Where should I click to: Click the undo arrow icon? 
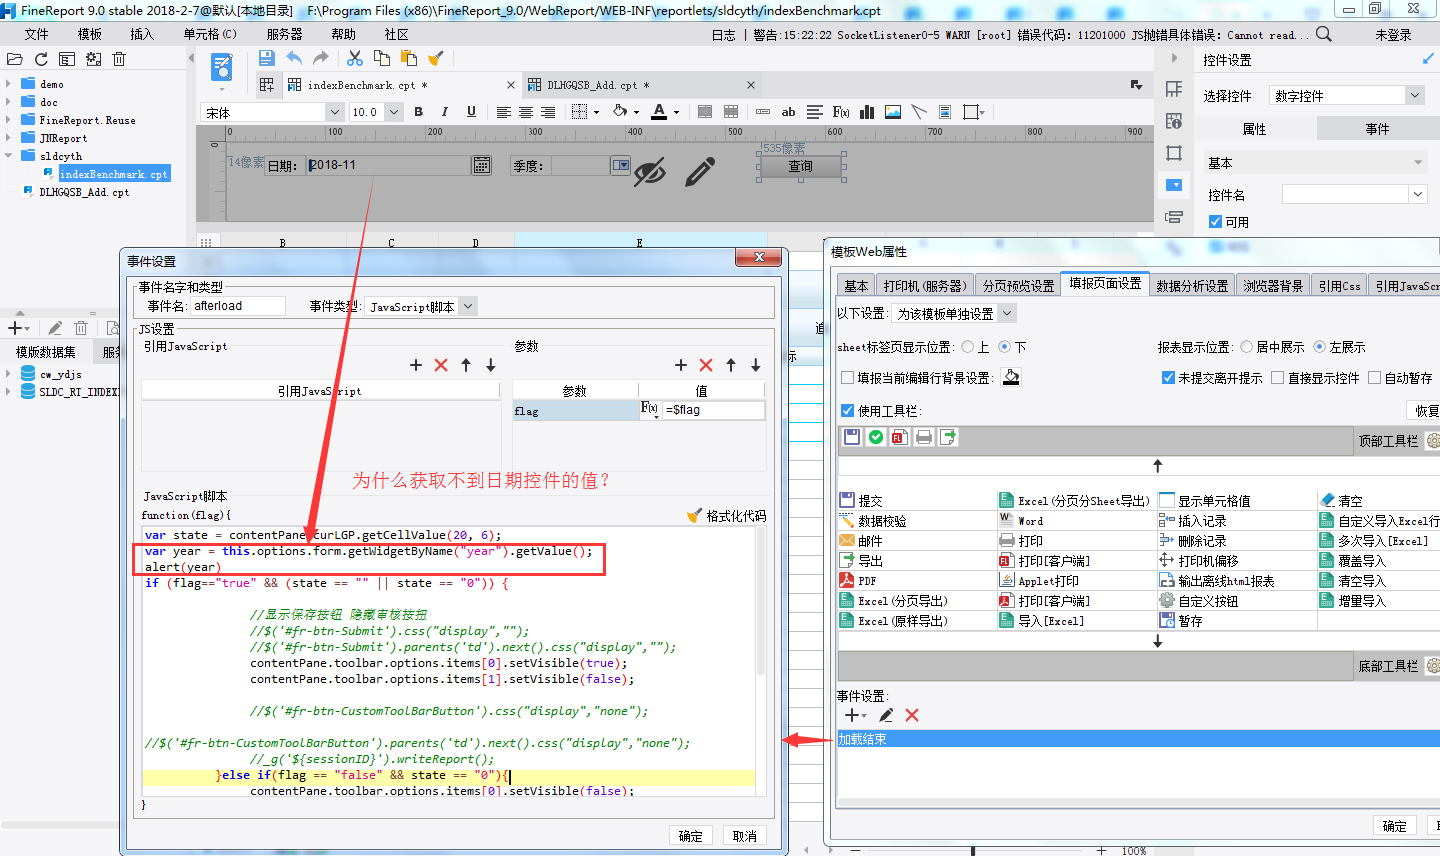coord(294,58)
